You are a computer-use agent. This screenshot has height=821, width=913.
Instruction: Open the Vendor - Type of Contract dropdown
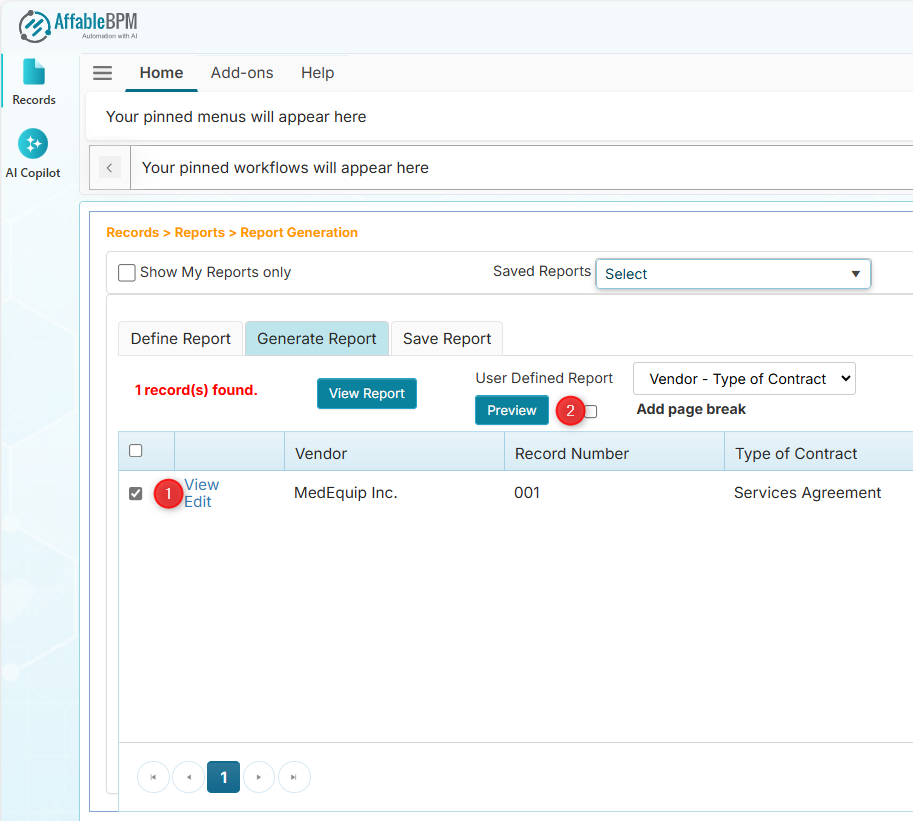(x=744, y=379)
